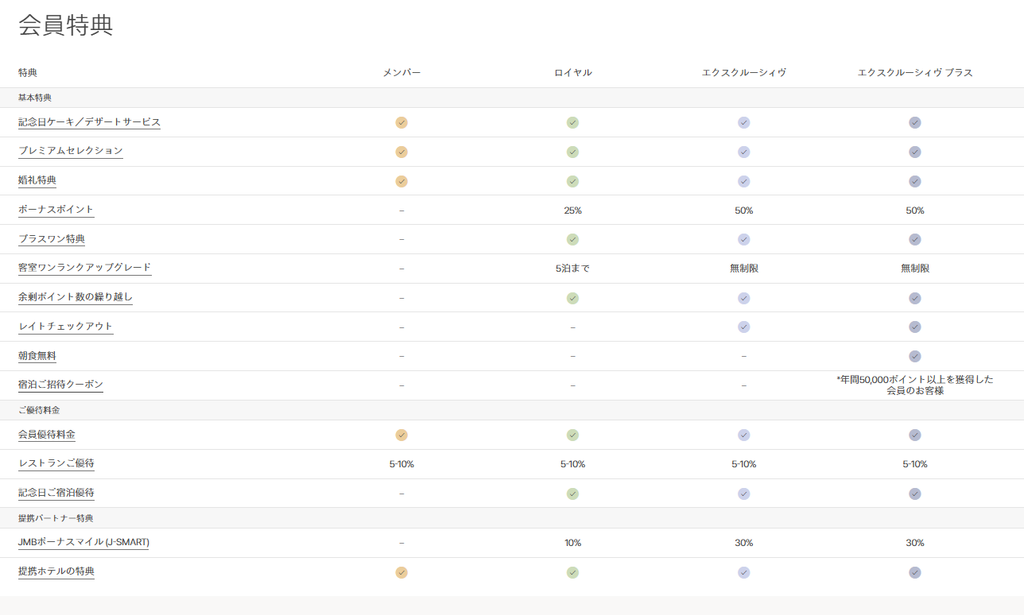Image resolution: width=1024 pixels, height=615 pixels.
Task: Click ロイヤル checkmark for 記念日ご宿泊優待
Action: 573,494
